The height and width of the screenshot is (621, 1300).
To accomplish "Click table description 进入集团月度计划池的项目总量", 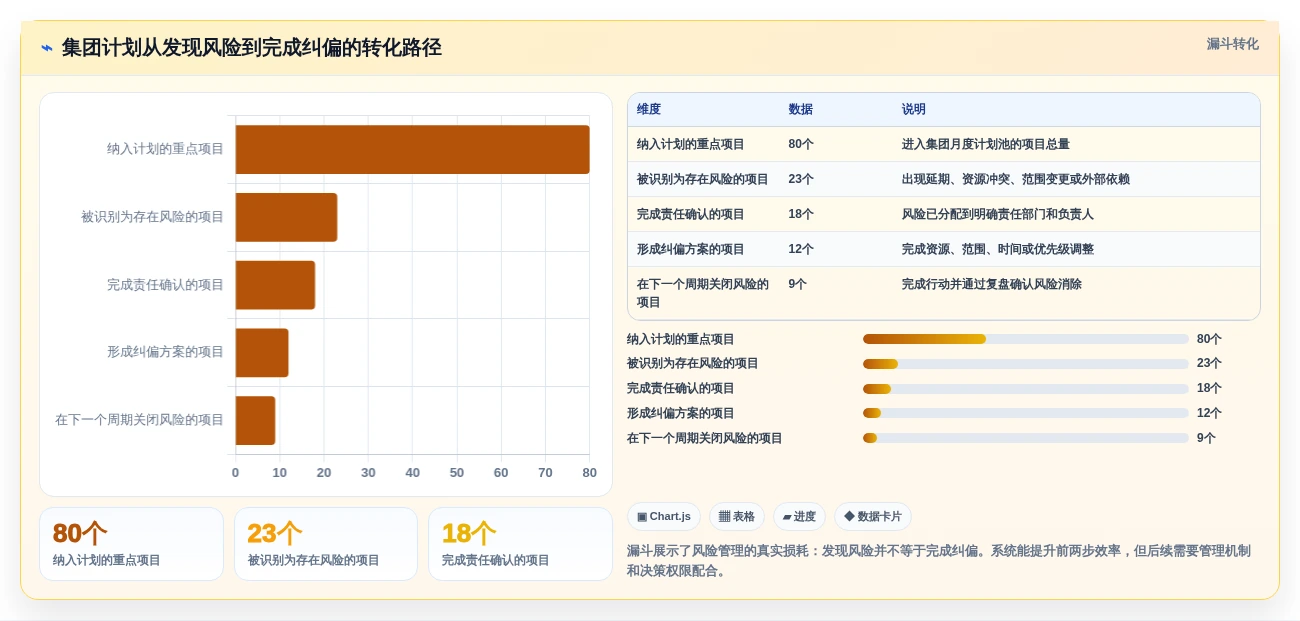I will (986, 144).
